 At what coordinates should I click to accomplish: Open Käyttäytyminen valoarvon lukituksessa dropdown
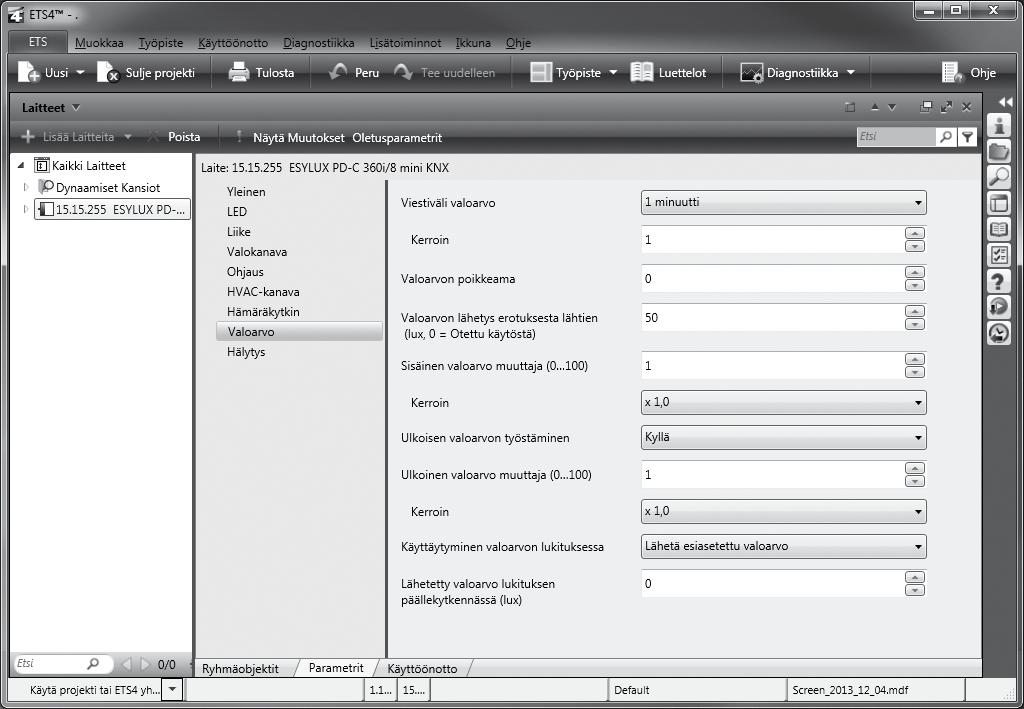(784, 546)
